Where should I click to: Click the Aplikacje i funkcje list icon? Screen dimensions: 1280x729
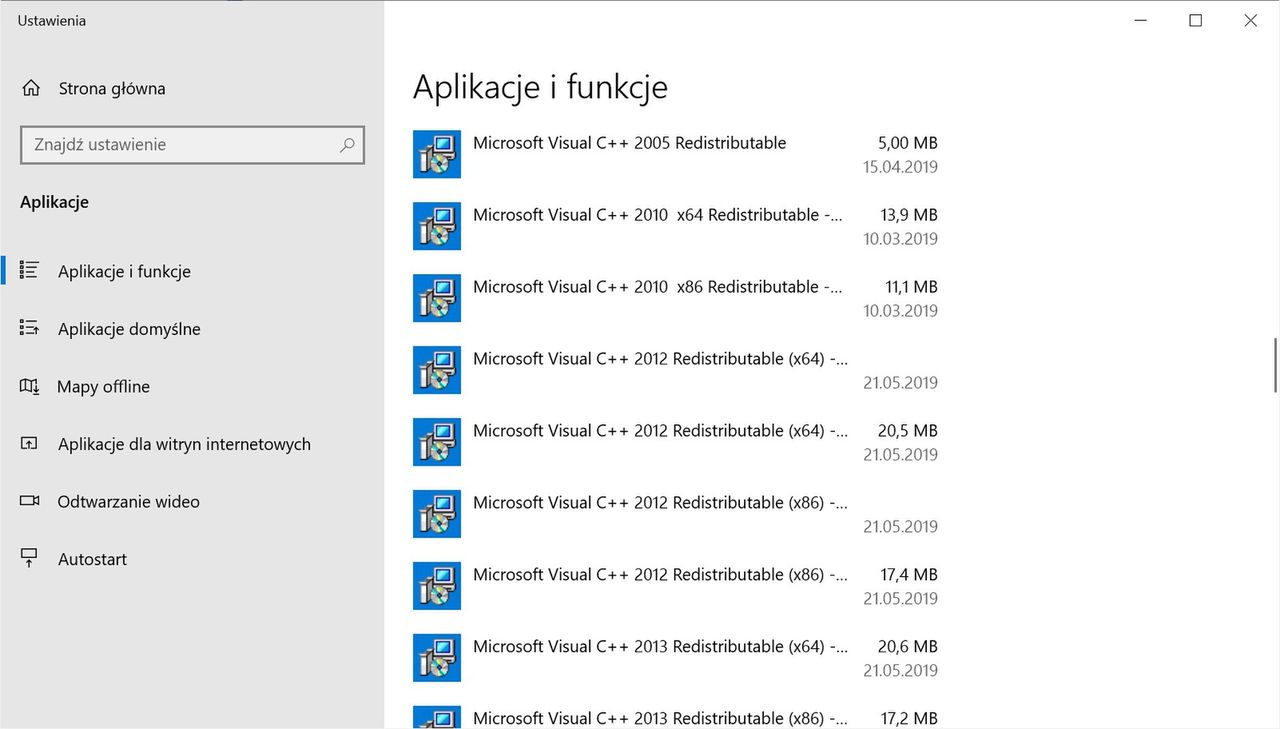(x=29, y=270)
